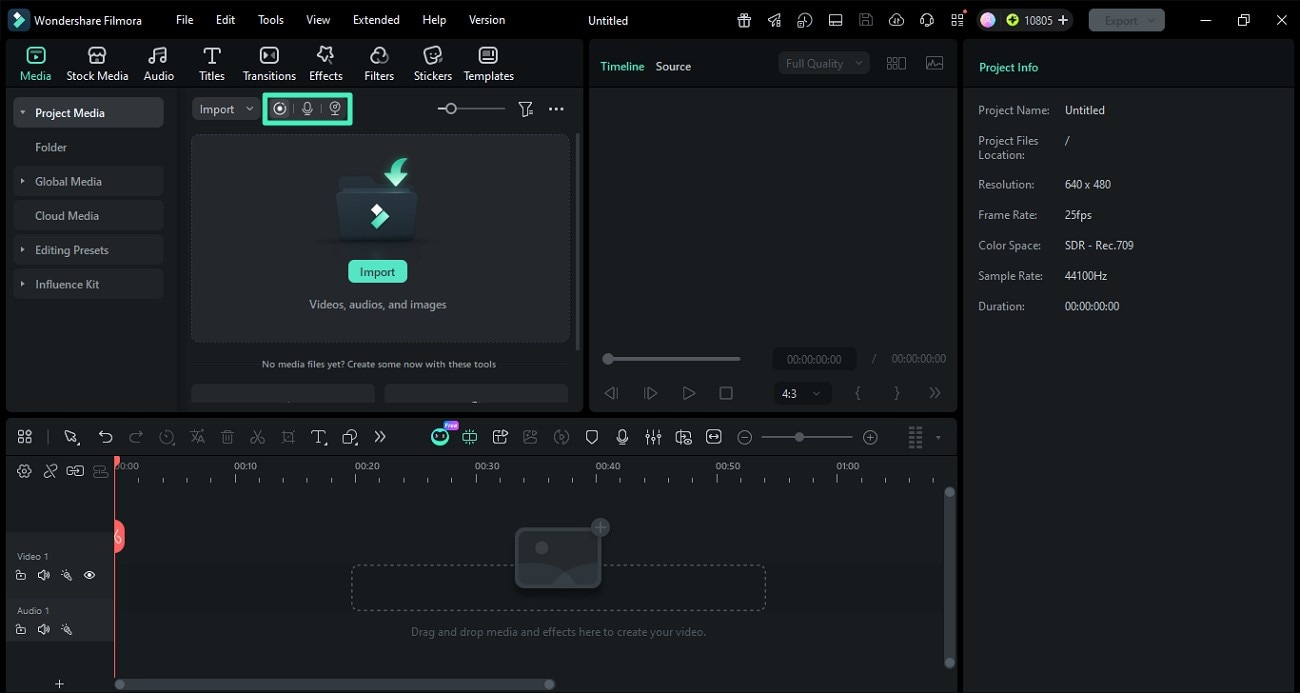Open the View menu
Viewport: 1300px width, 693px height.
[x=318, y=20]
